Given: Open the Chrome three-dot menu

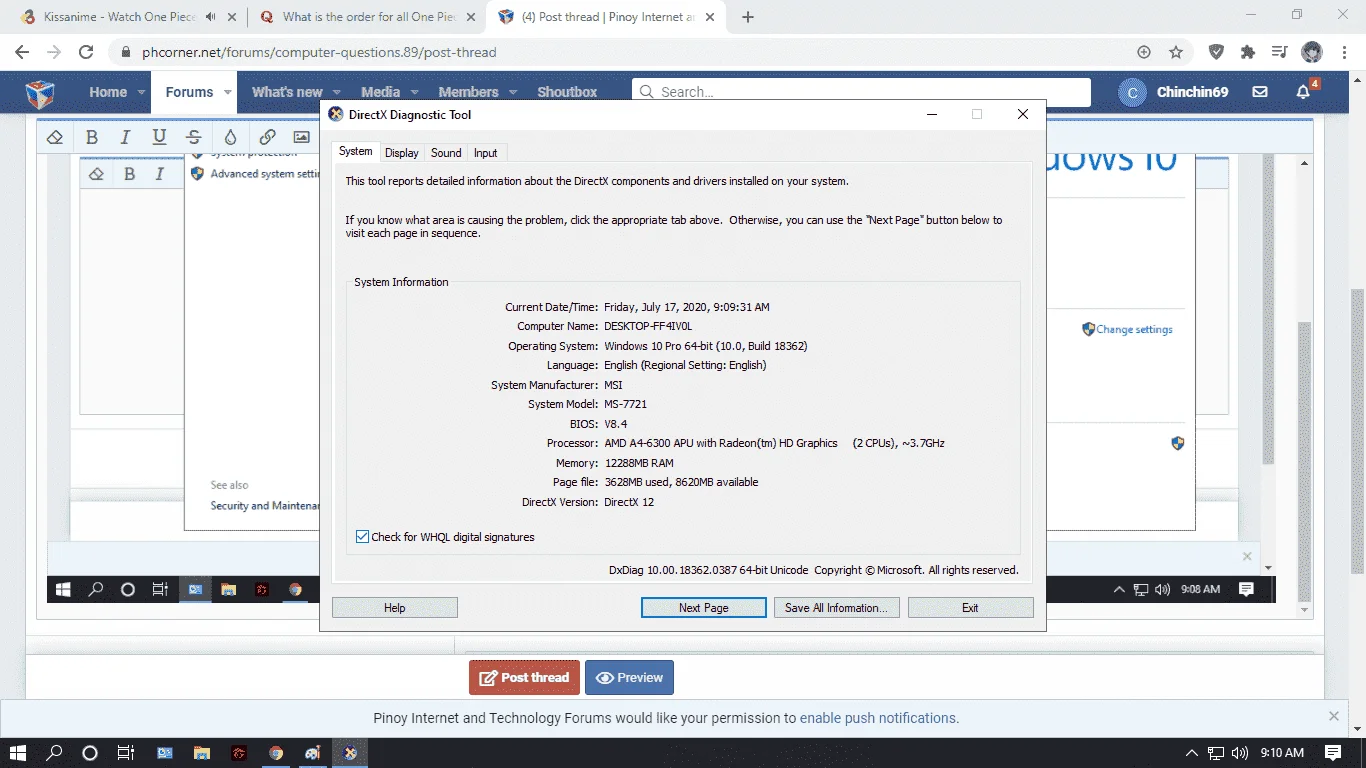Looking at the screenshot, I should coord(1344,52).
